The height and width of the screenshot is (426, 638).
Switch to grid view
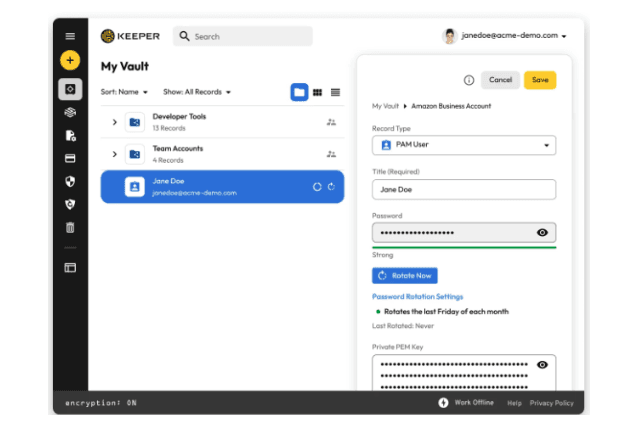click(x=317, y=92)
